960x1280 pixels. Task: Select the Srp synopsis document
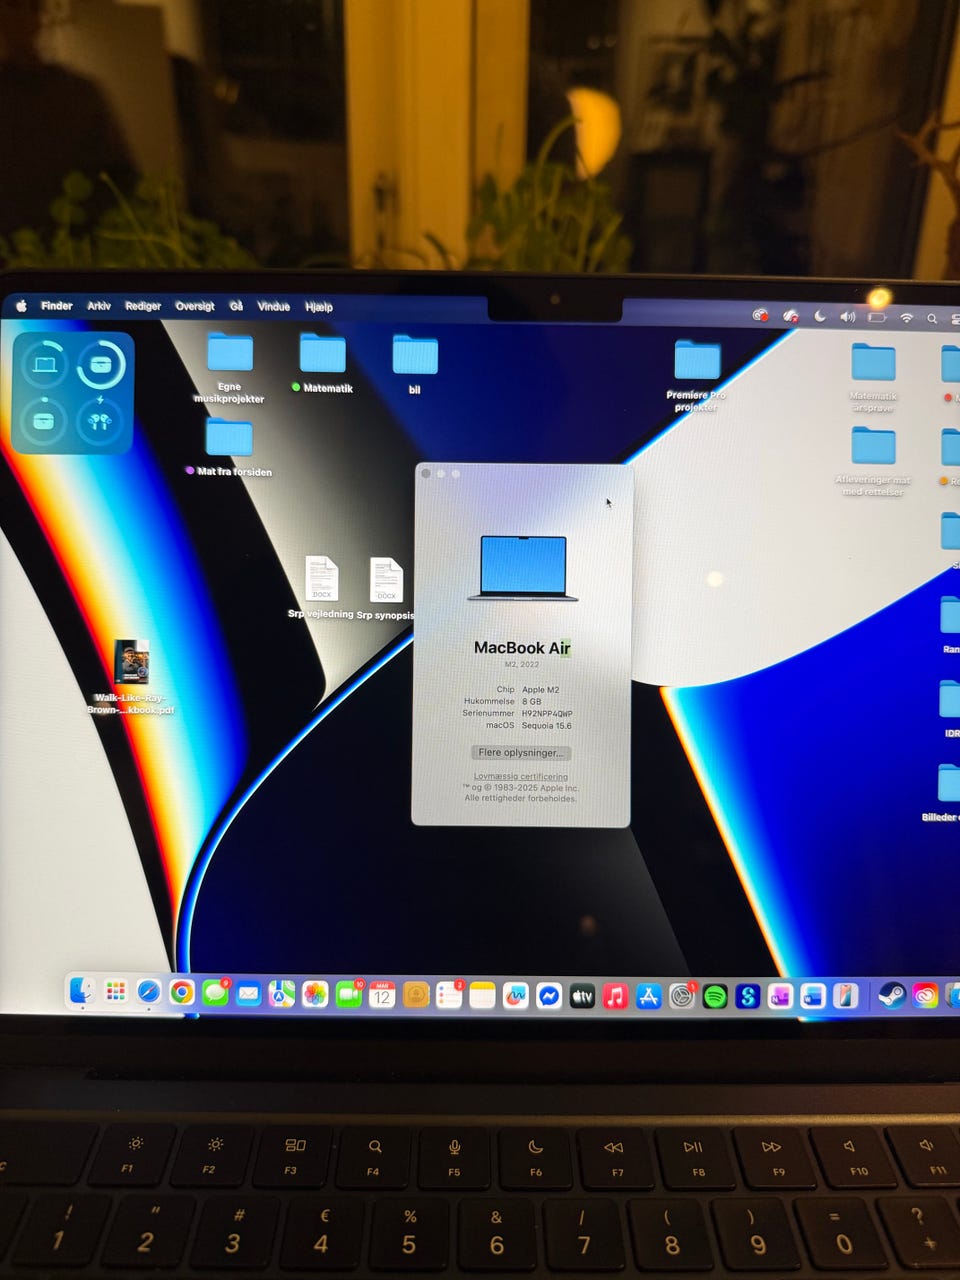tap(386, 588)
